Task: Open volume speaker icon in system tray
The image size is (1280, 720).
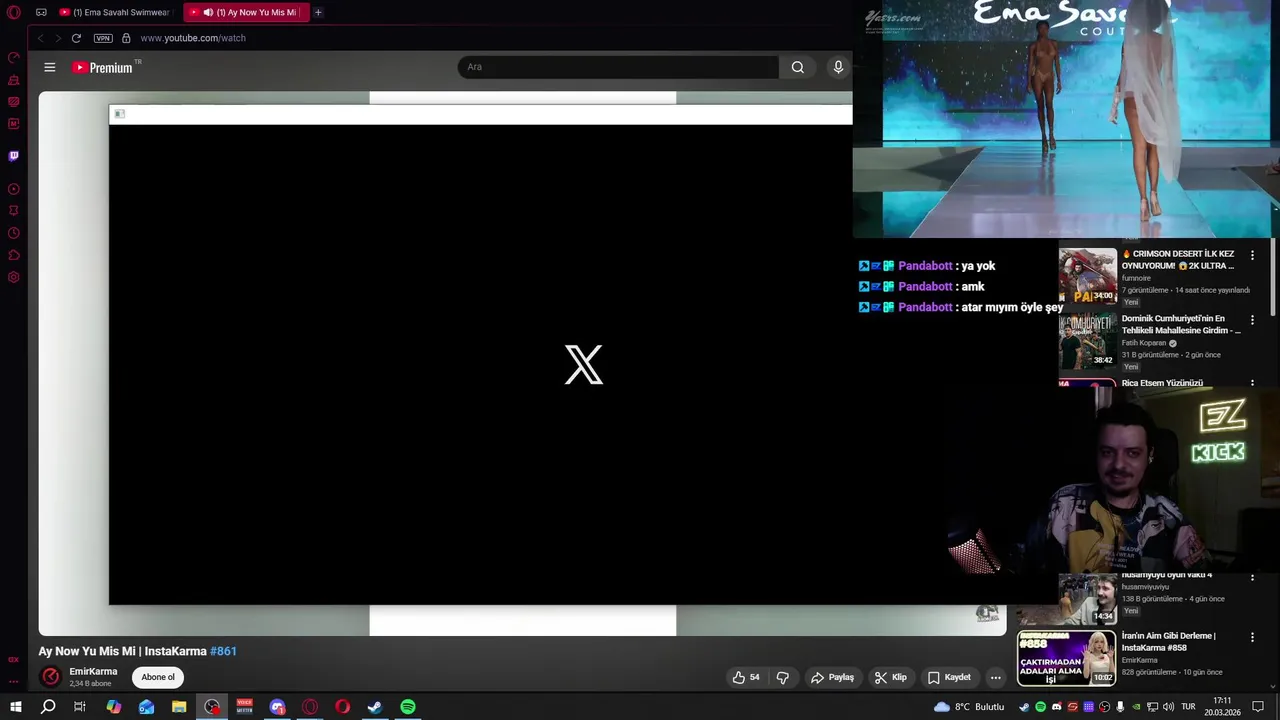Action: point(1169,707)
